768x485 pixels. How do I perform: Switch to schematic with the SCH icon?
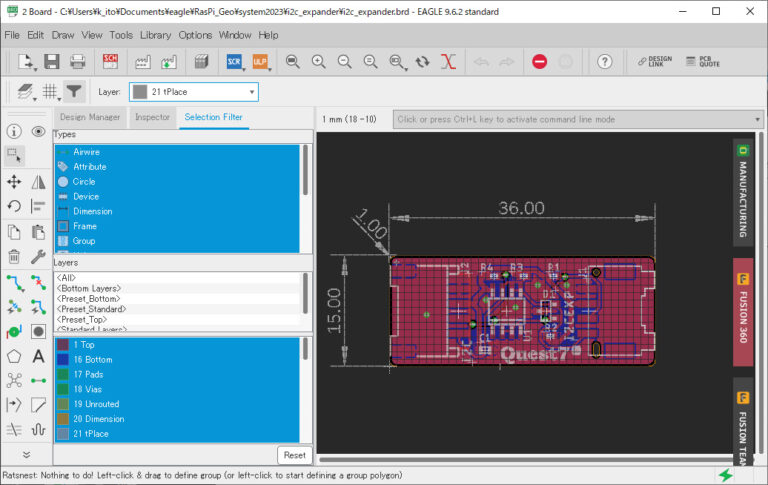110,61
